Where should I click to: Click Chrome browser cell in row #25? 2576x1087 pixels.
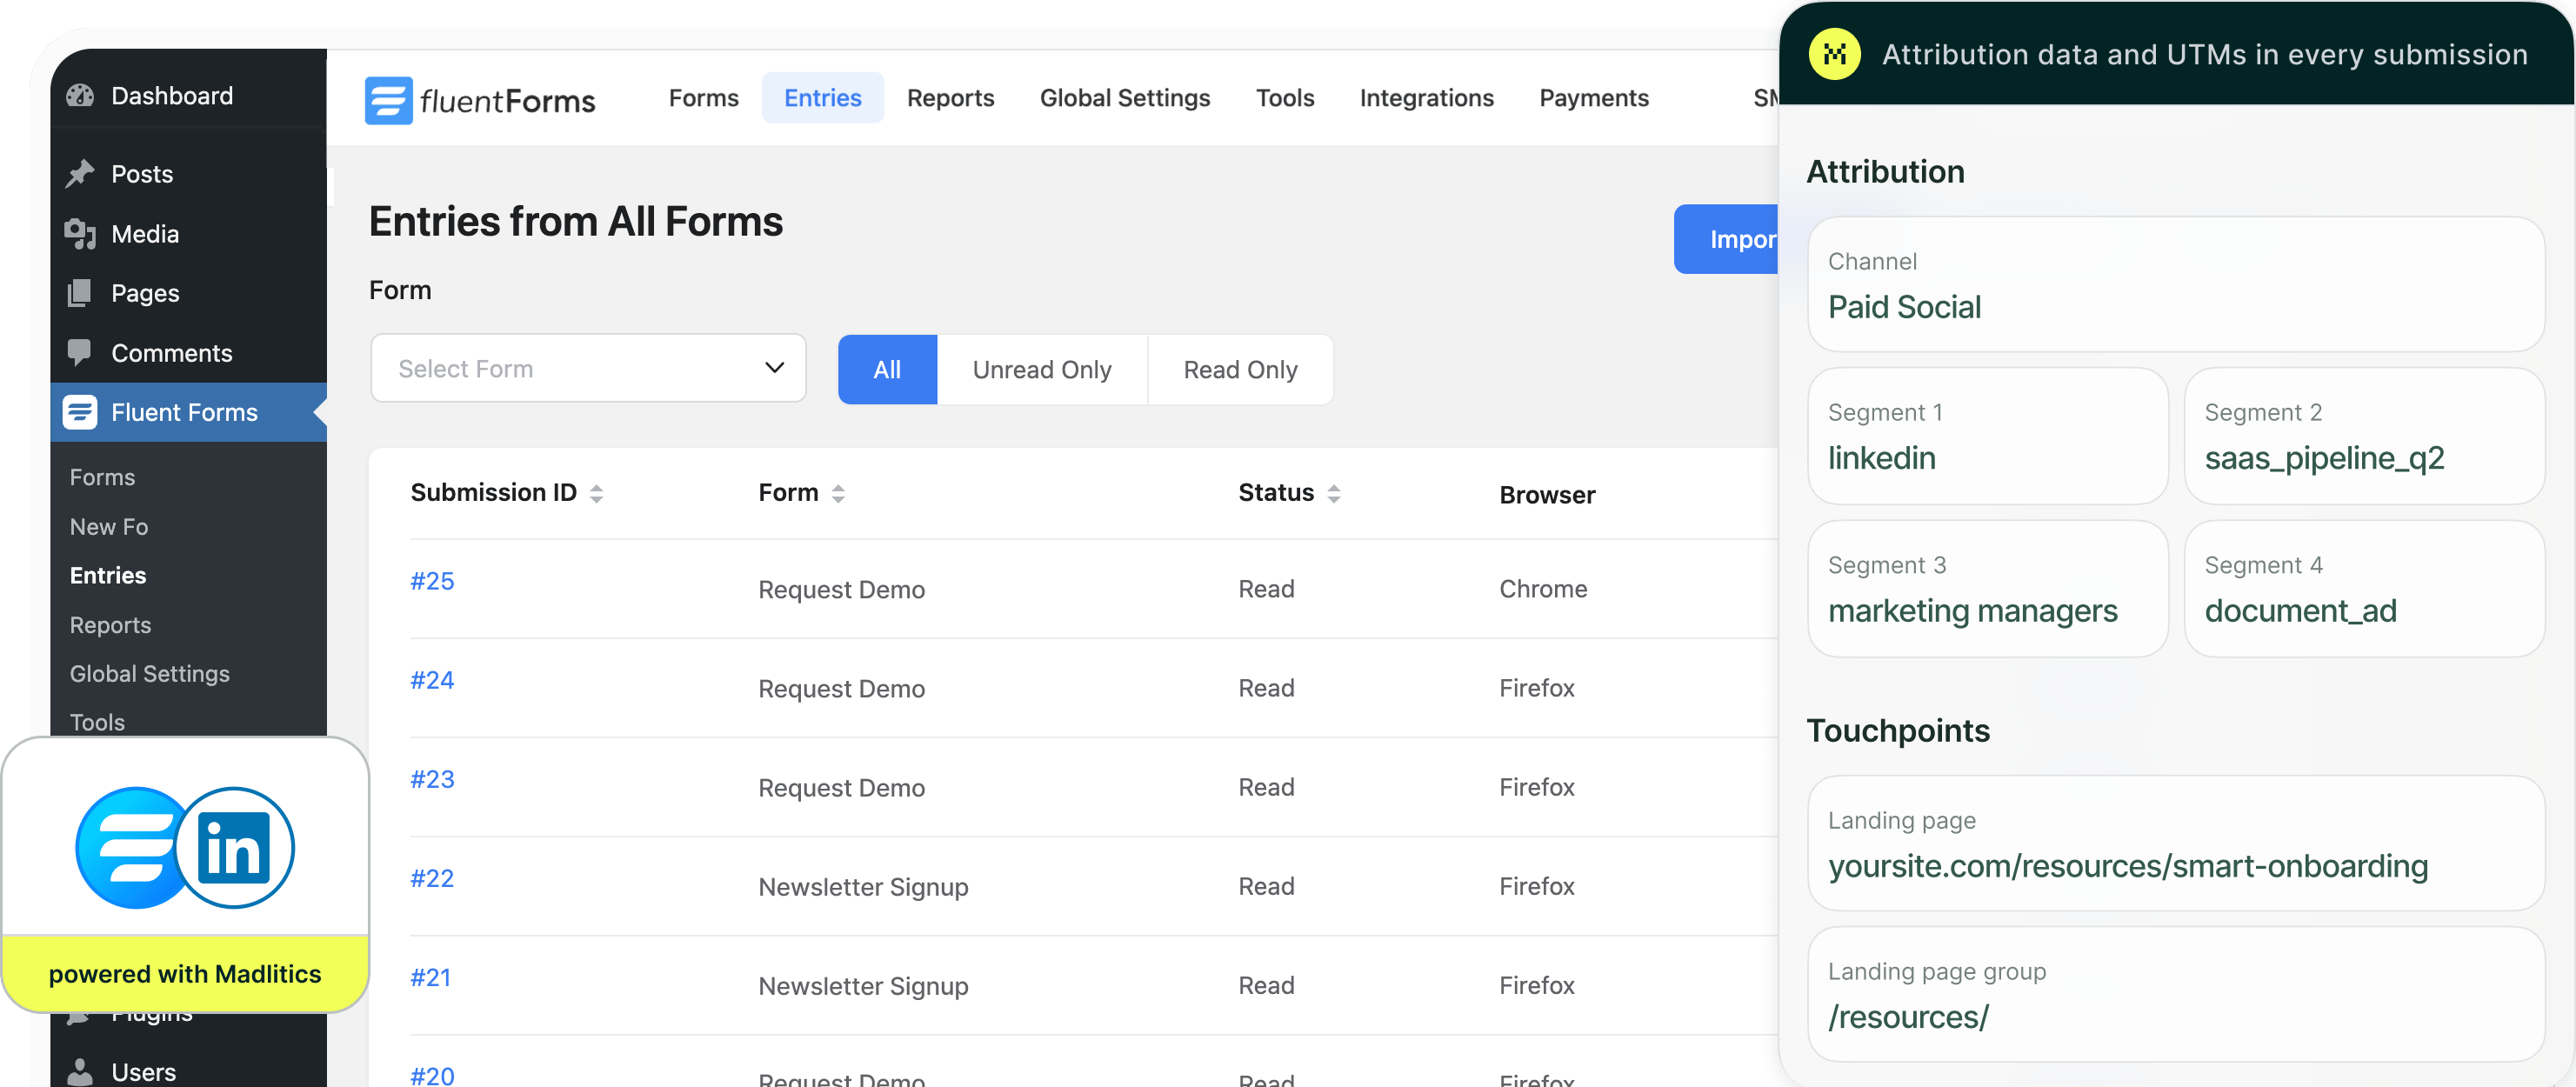[1542, 589]
